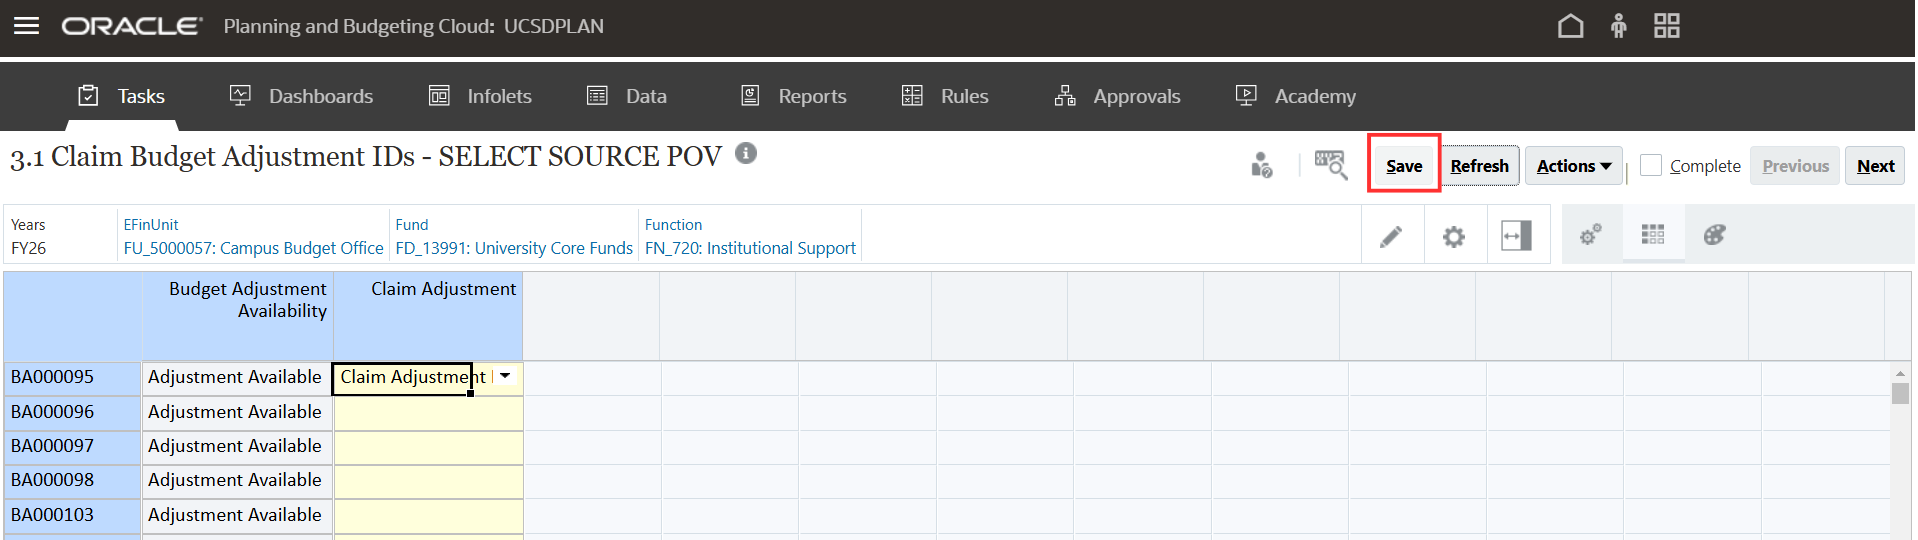Viewport: 1918px width, 540px height.
Task: Open the palette formatting icon
Action: pos(1715,235)
